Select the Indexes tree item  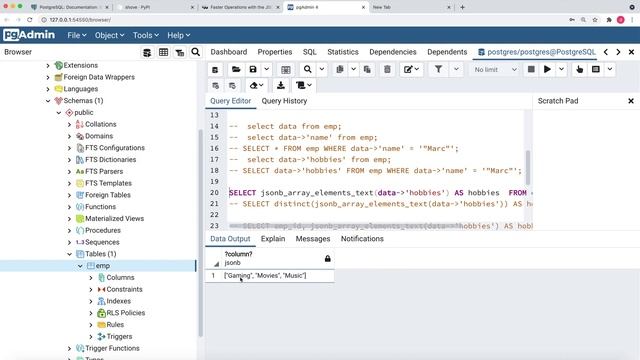(118, 301)
